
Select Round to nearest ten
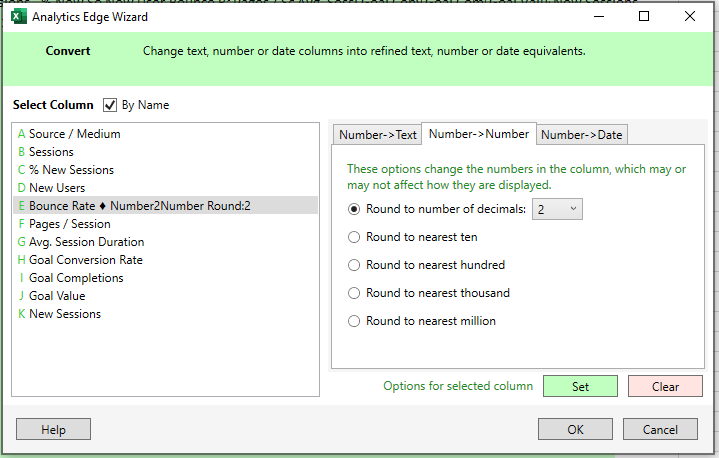[x=353, y=237]
